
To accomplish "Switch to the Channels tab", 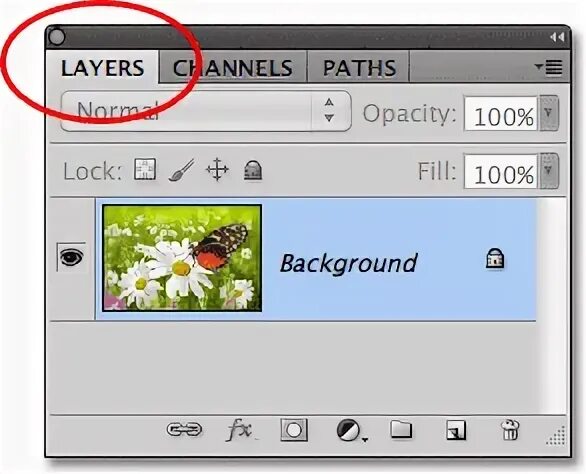I will 232,67.
